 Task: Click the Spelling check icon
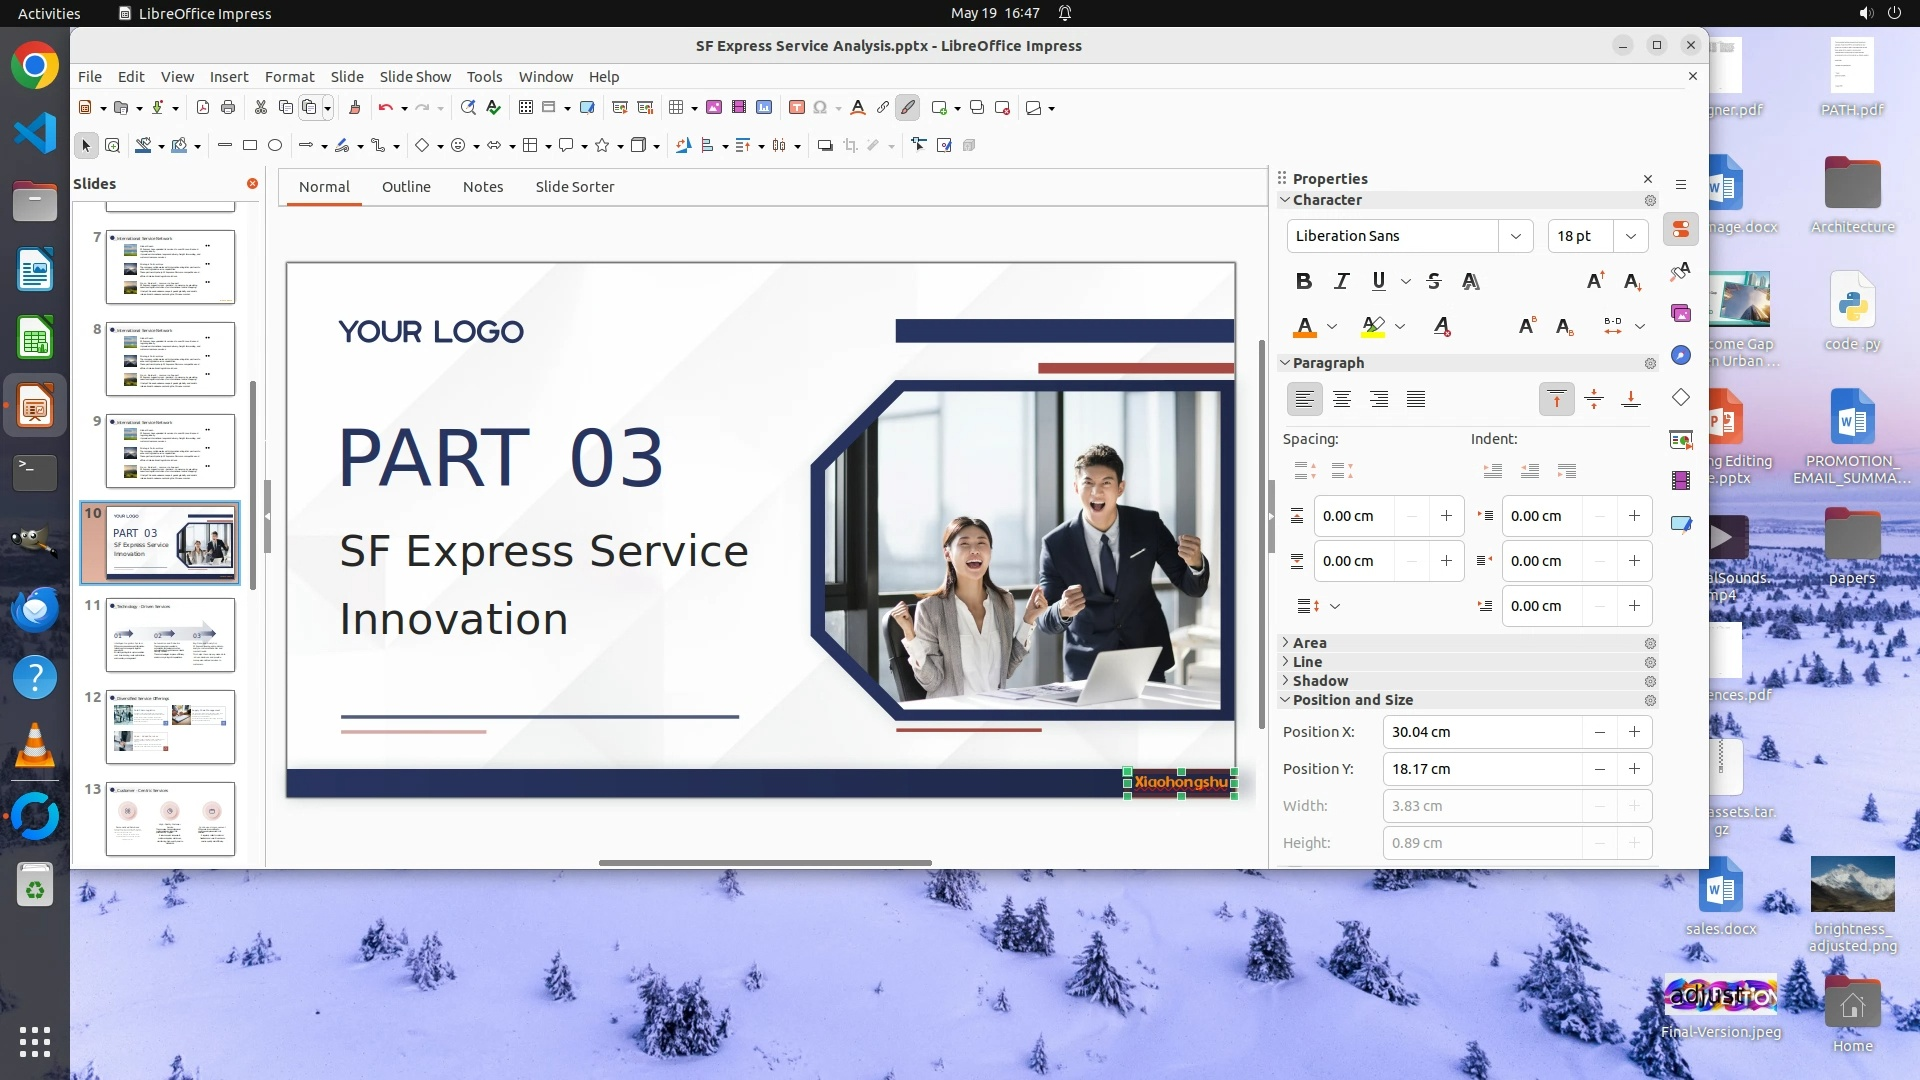(493, 108)
